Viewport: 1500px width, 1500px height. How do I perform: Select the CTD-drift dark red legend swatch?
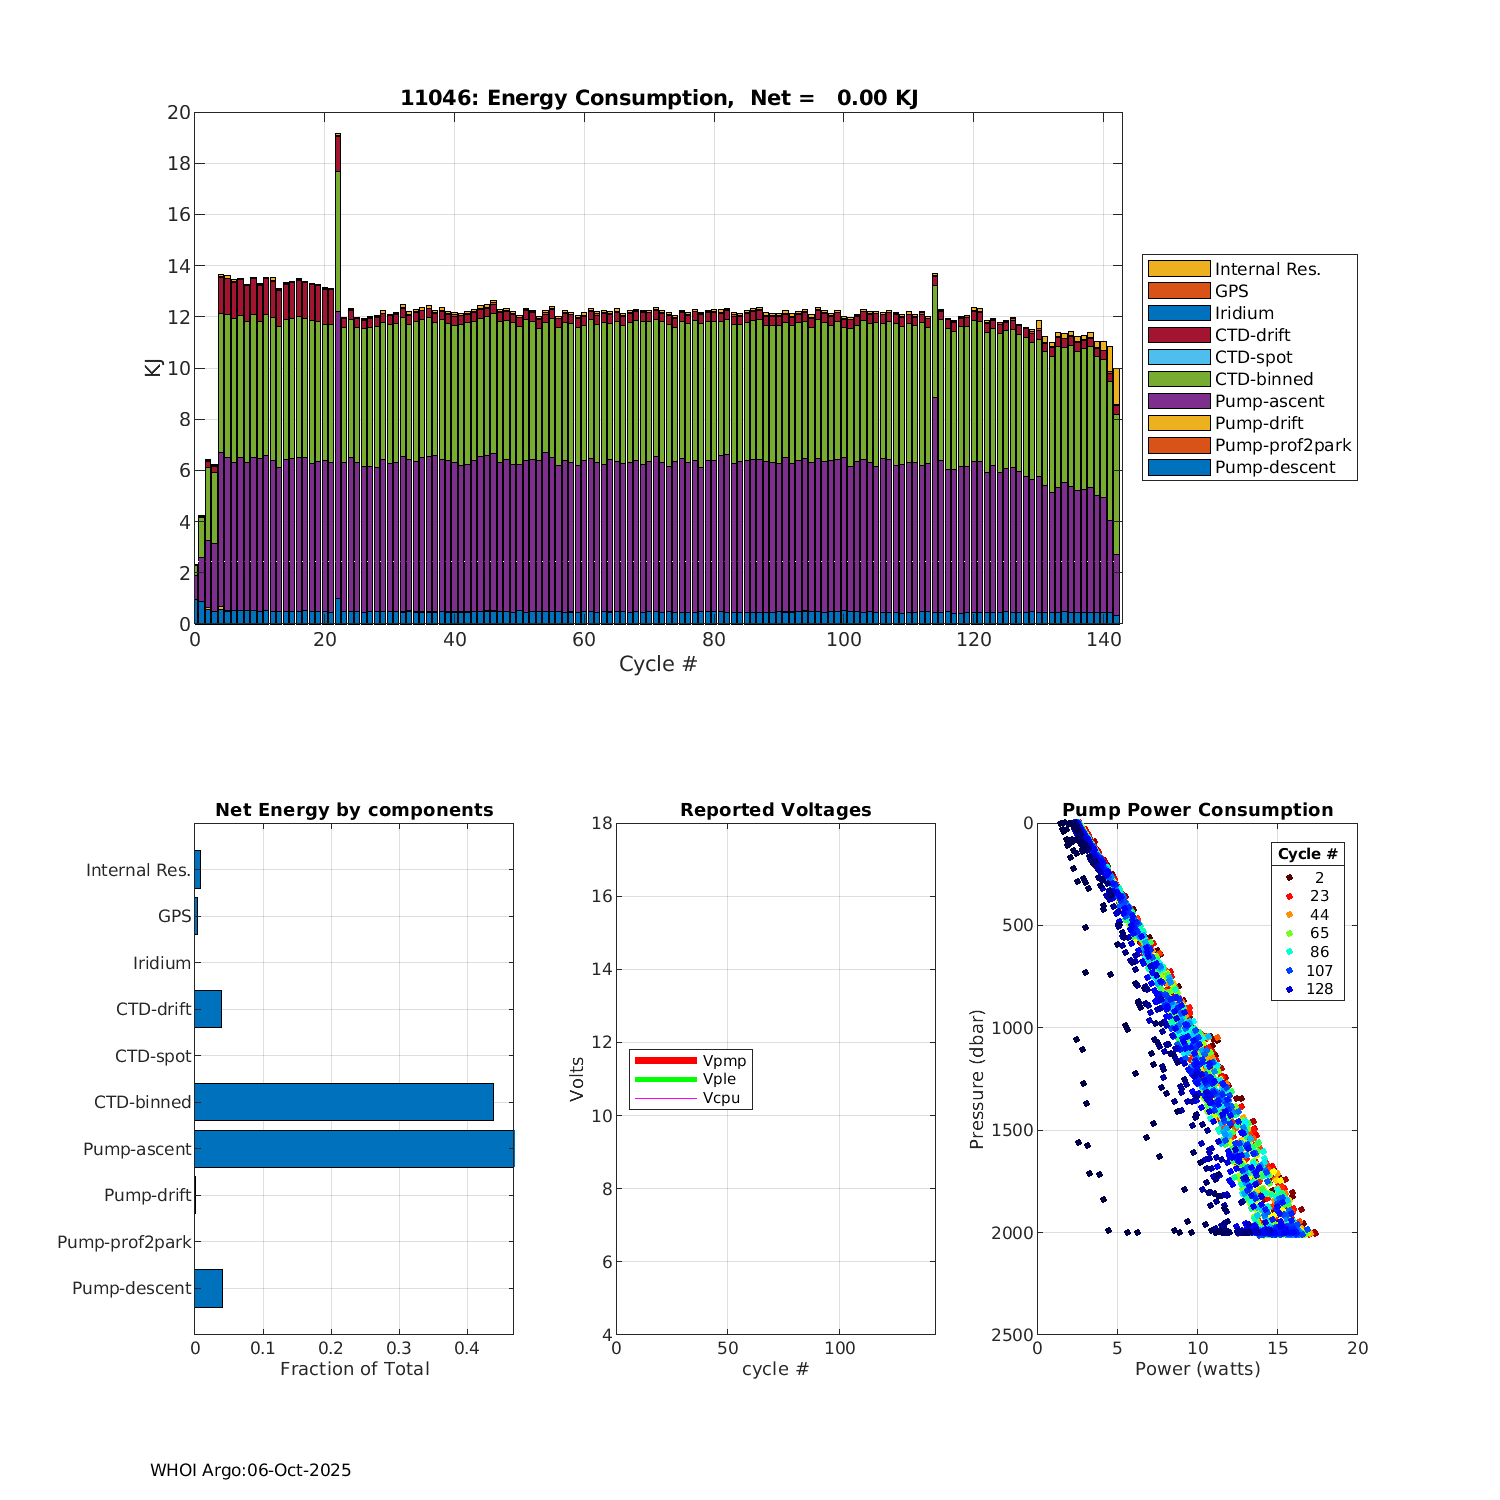click(1178, 335)
